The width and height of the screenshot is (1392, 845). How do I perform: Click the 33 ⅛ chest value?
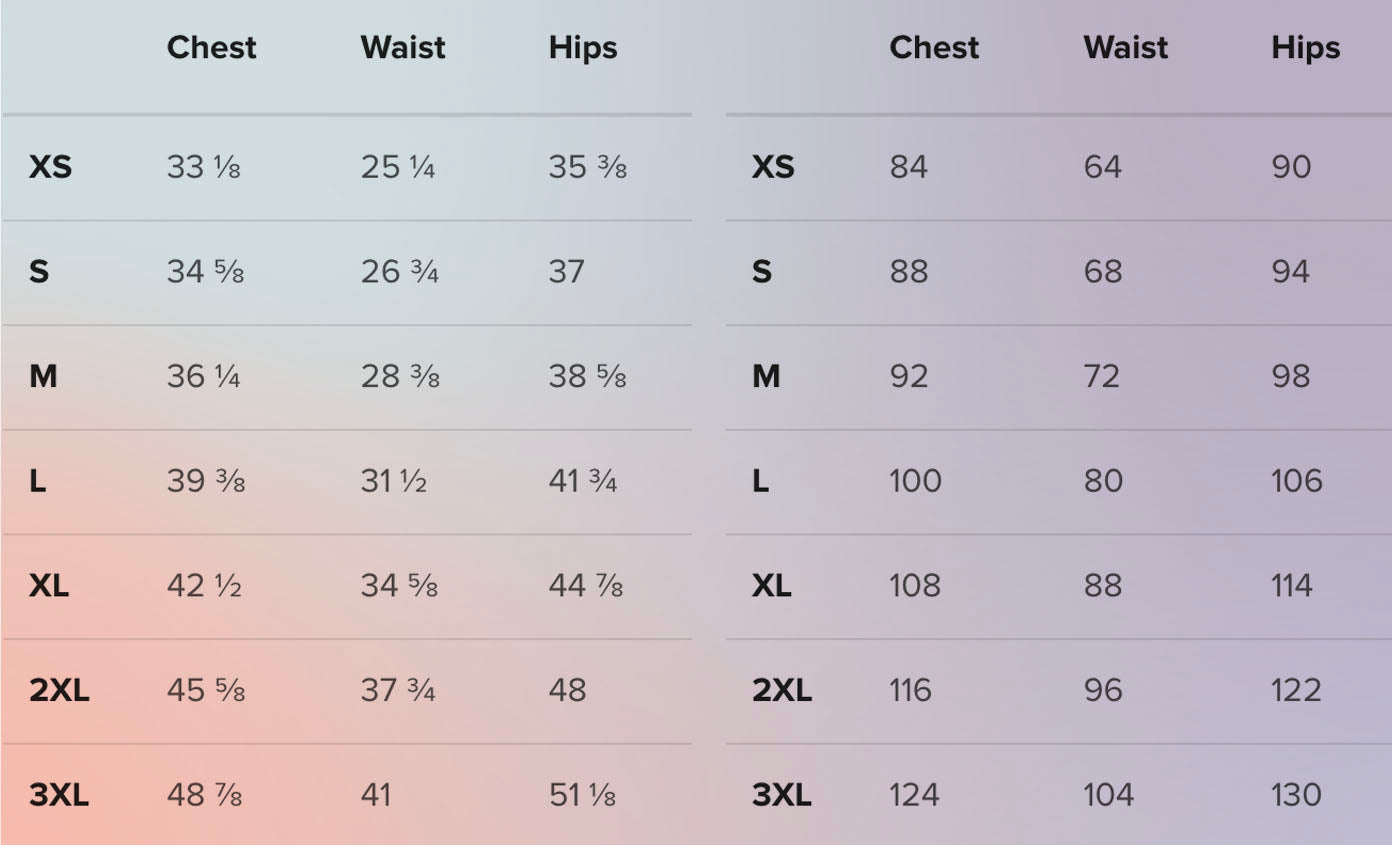coord(203,167)
